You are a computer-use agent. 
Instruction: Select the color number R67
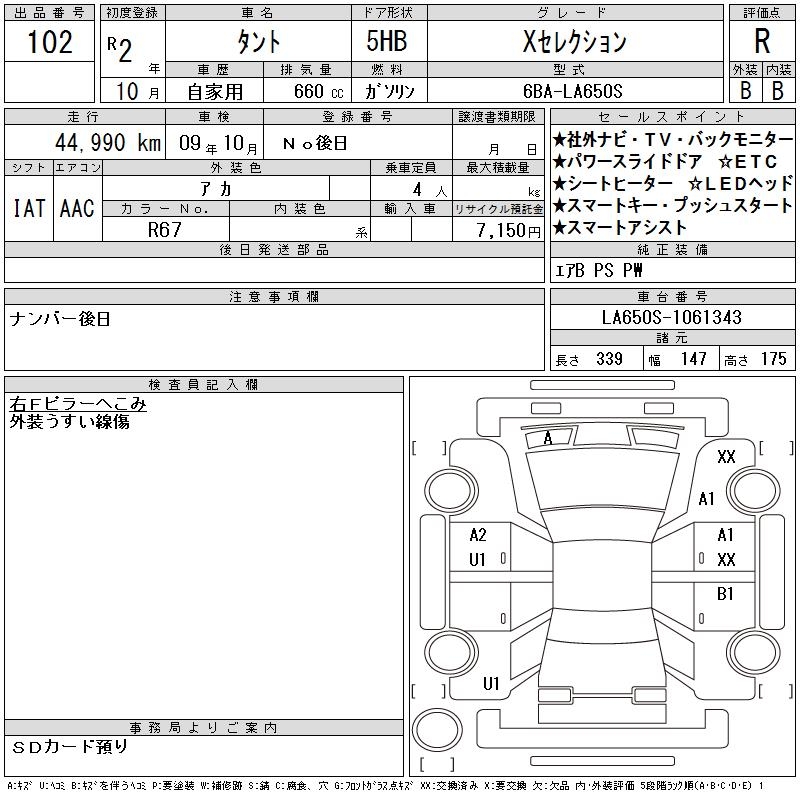tap(165, 230)
